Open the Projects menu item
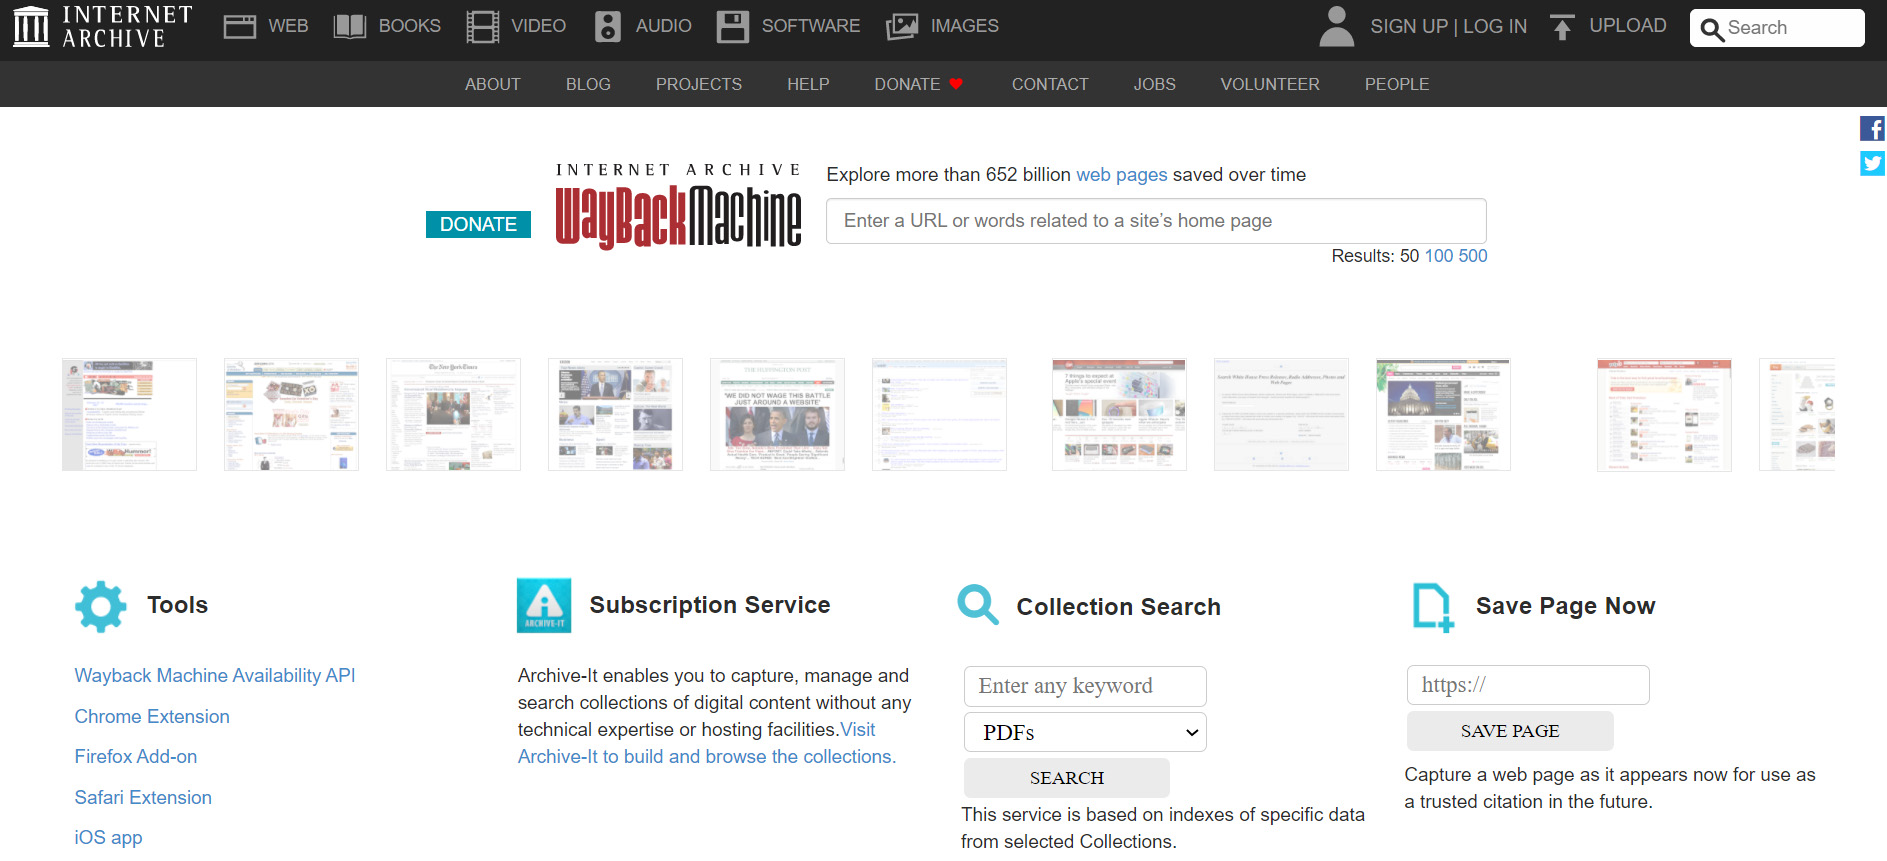Image resolution: width=1887 pixels, height=861 pixels. tap(698, 84)
